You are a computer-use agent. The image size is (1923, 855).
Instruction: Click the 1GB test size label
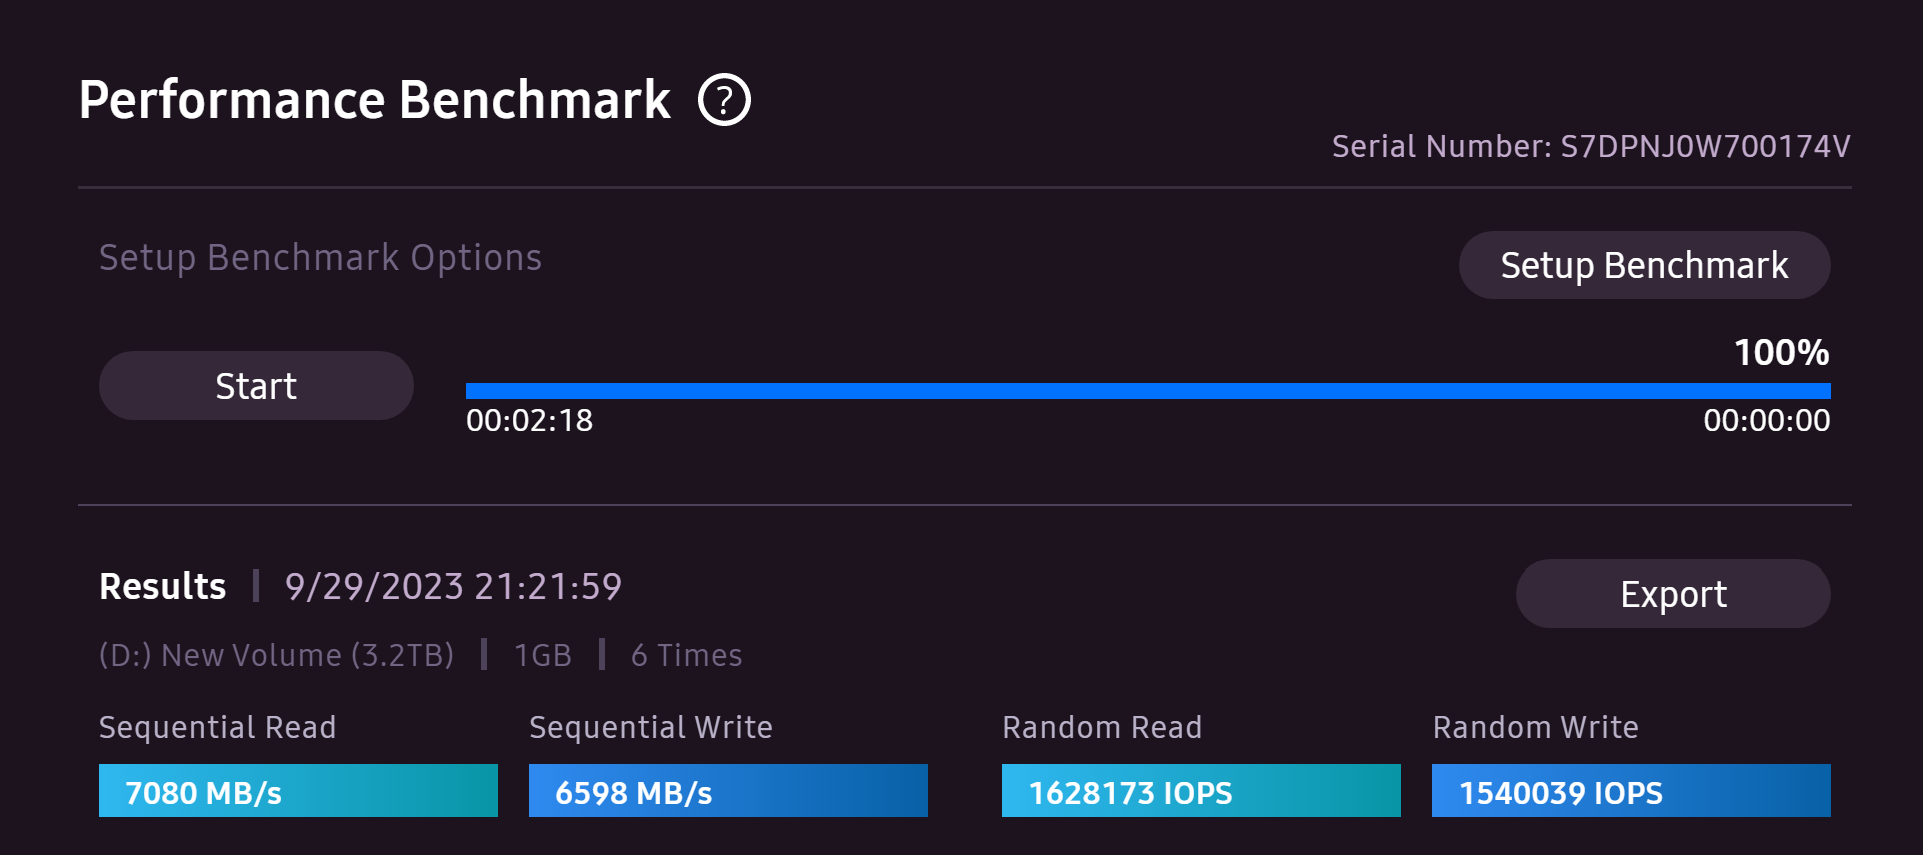[x=542, y=655]
